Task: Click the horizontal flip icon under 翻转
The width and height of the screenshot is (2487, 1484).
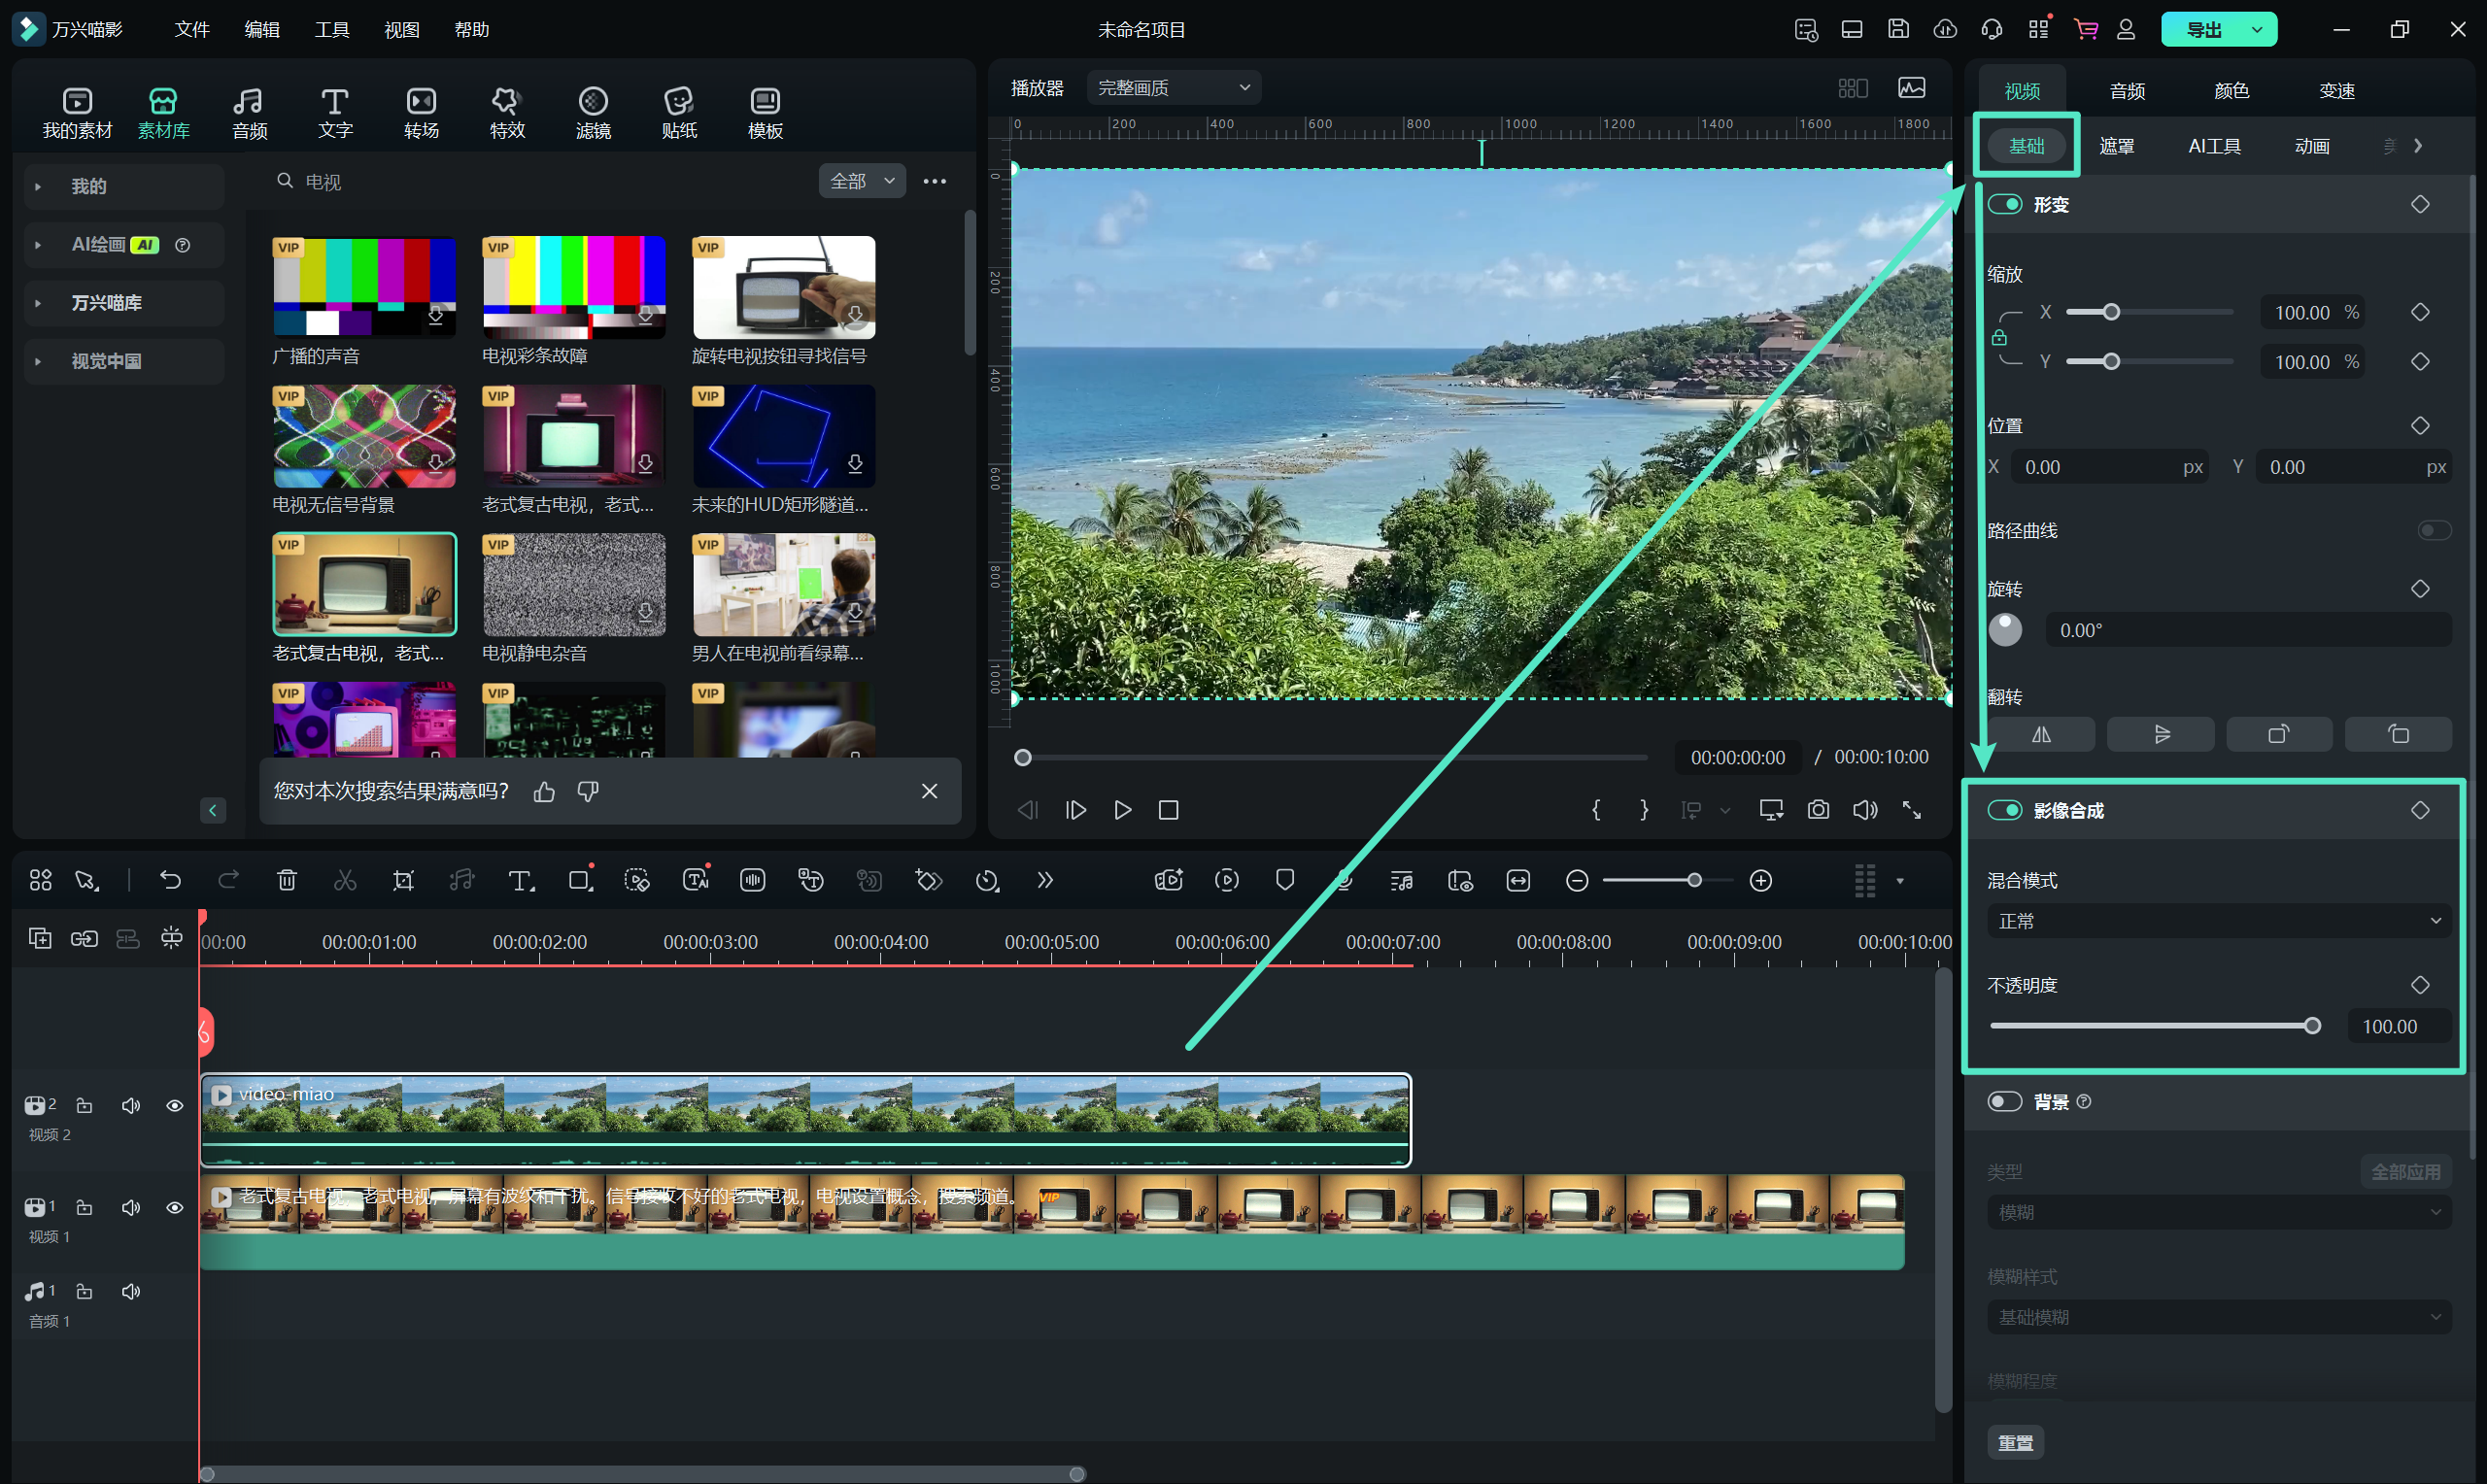Action: (x=2041, y=734)
